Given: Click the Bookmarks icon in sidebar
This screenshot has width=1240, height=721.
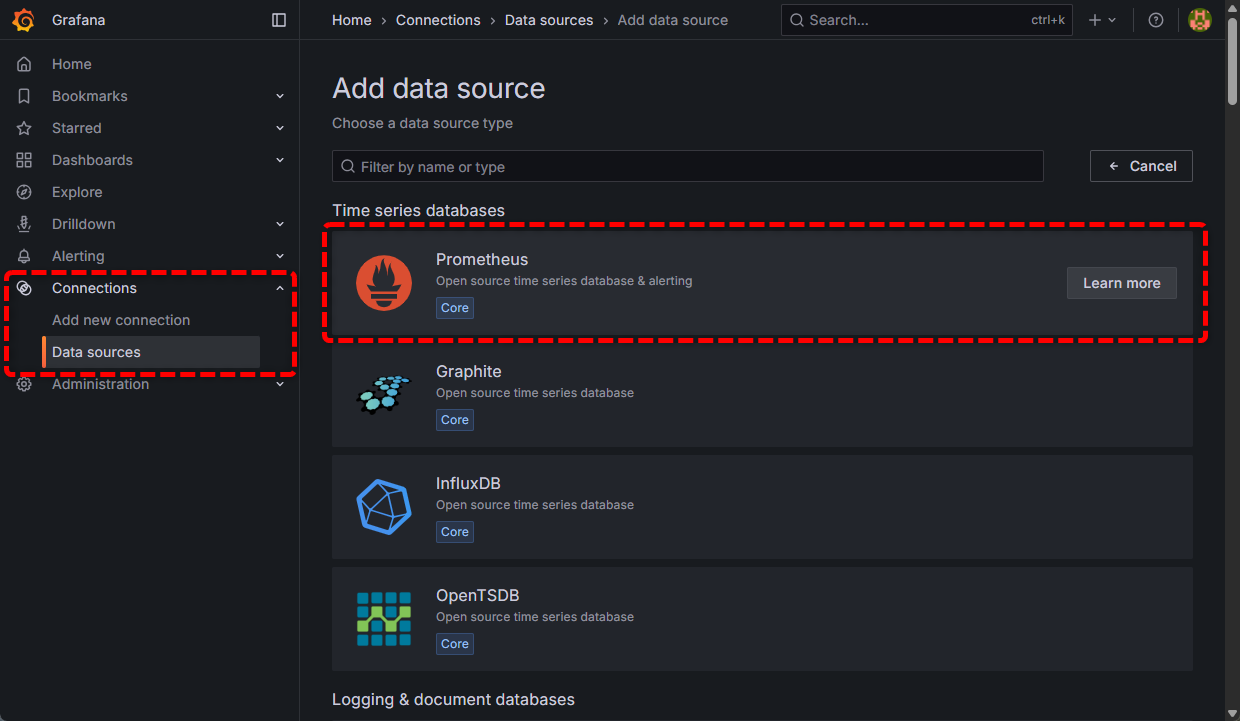Looking at the screenshot, I should coord(24,96).
